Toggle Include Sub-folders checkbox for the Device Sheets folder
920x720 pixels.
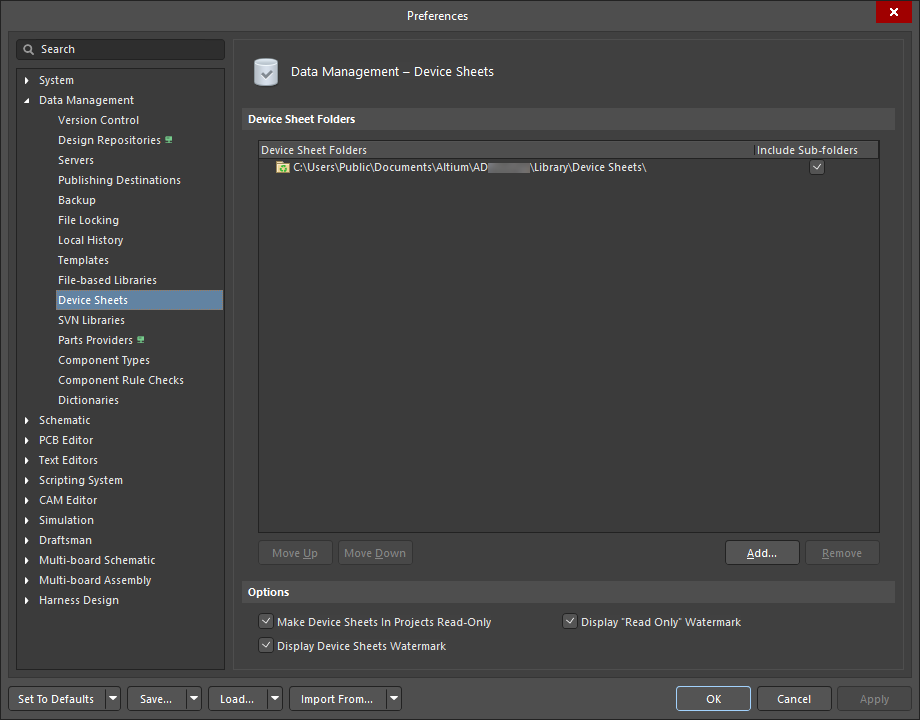817,167
